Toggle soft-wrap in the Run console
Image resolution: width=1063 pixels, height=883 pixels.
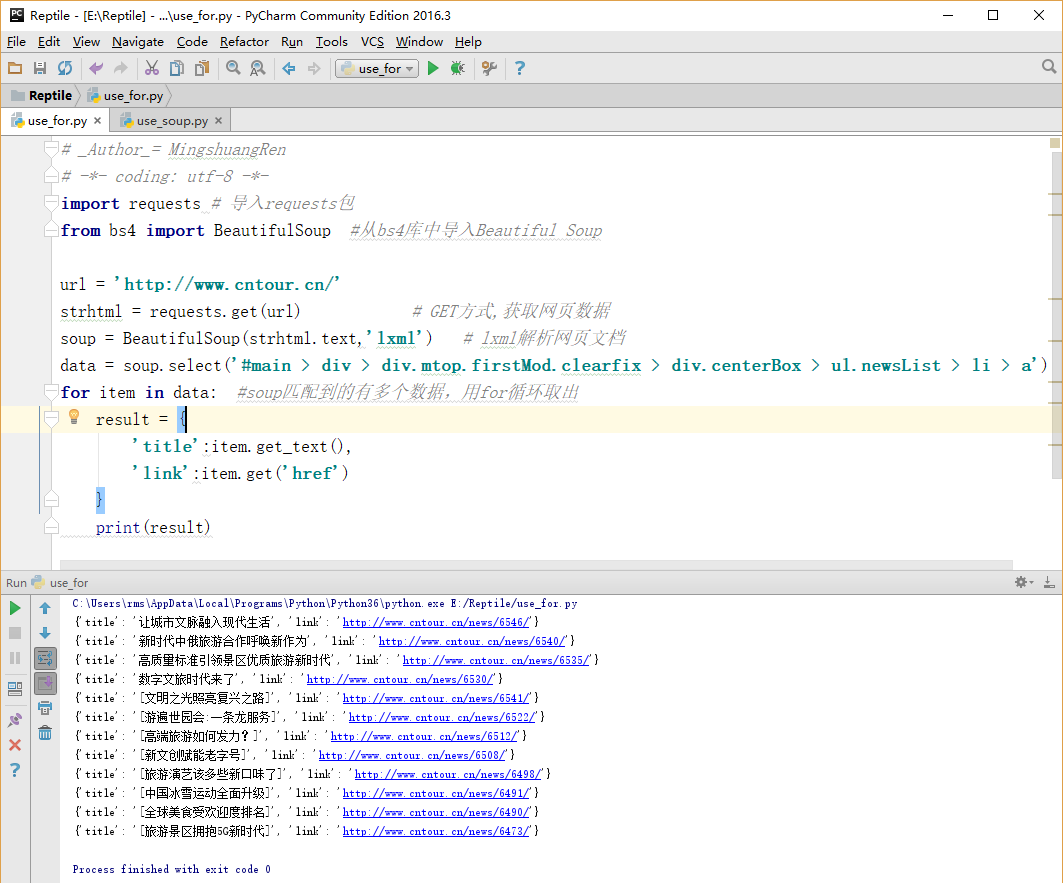pos(45,658)
